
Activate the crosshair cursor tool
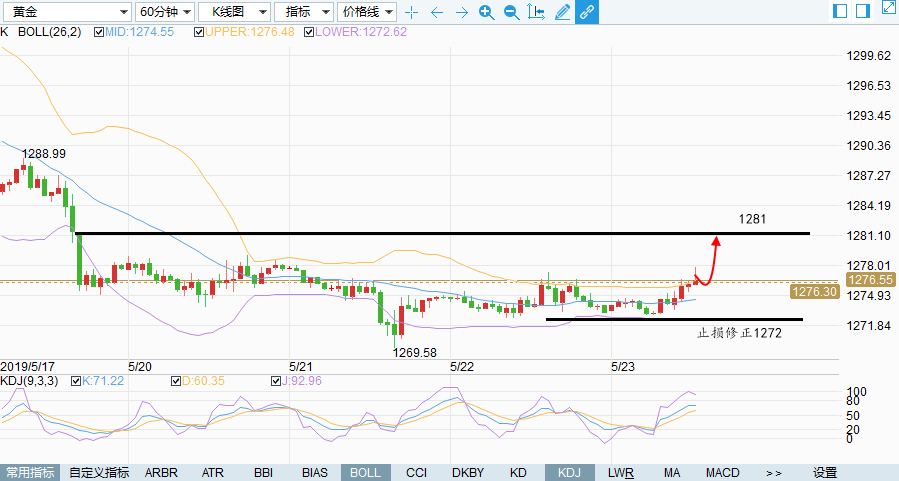411,12
